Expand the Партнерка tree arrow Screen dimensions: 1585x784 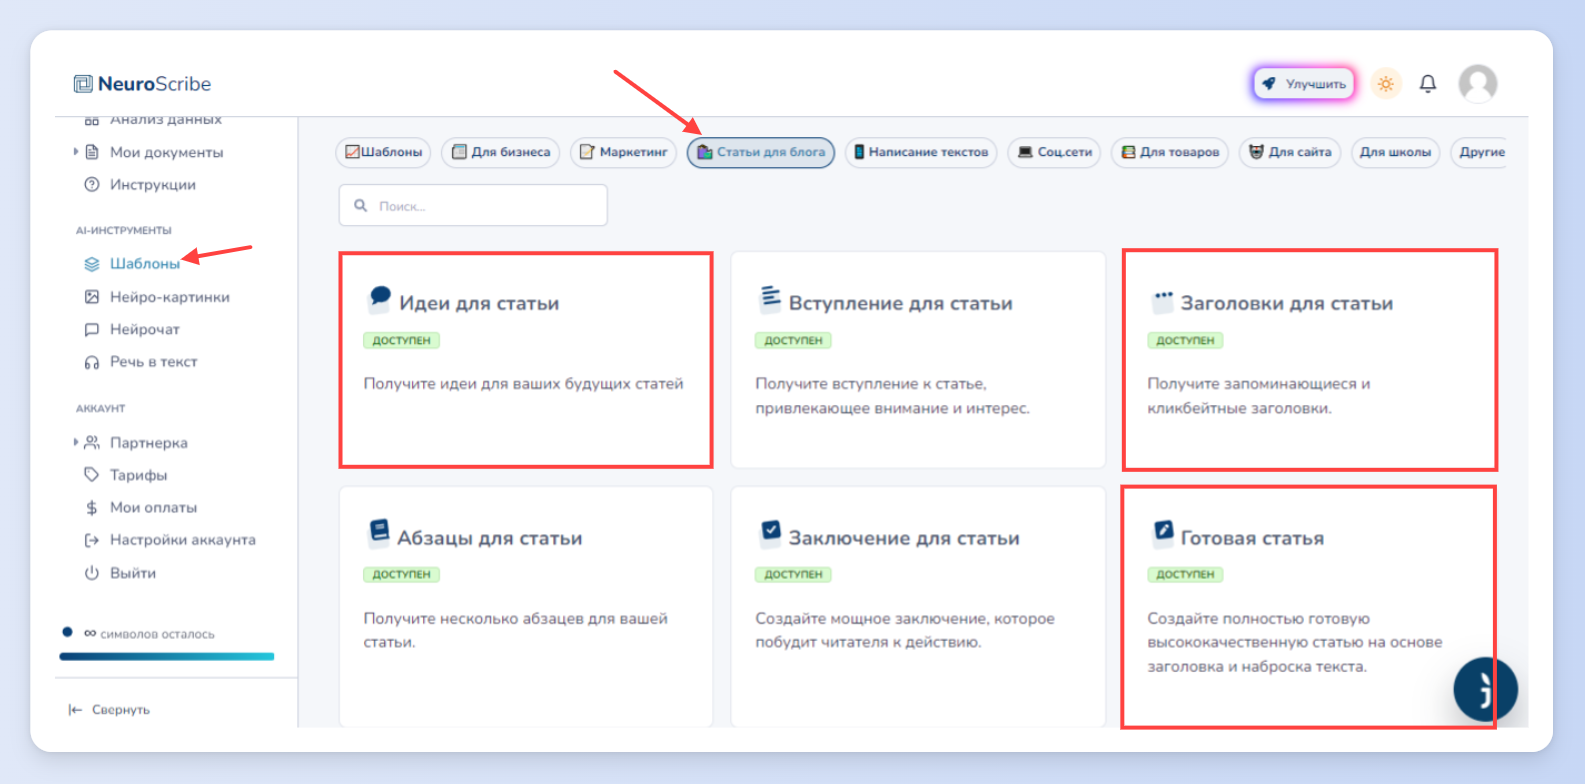coord(76,442)
